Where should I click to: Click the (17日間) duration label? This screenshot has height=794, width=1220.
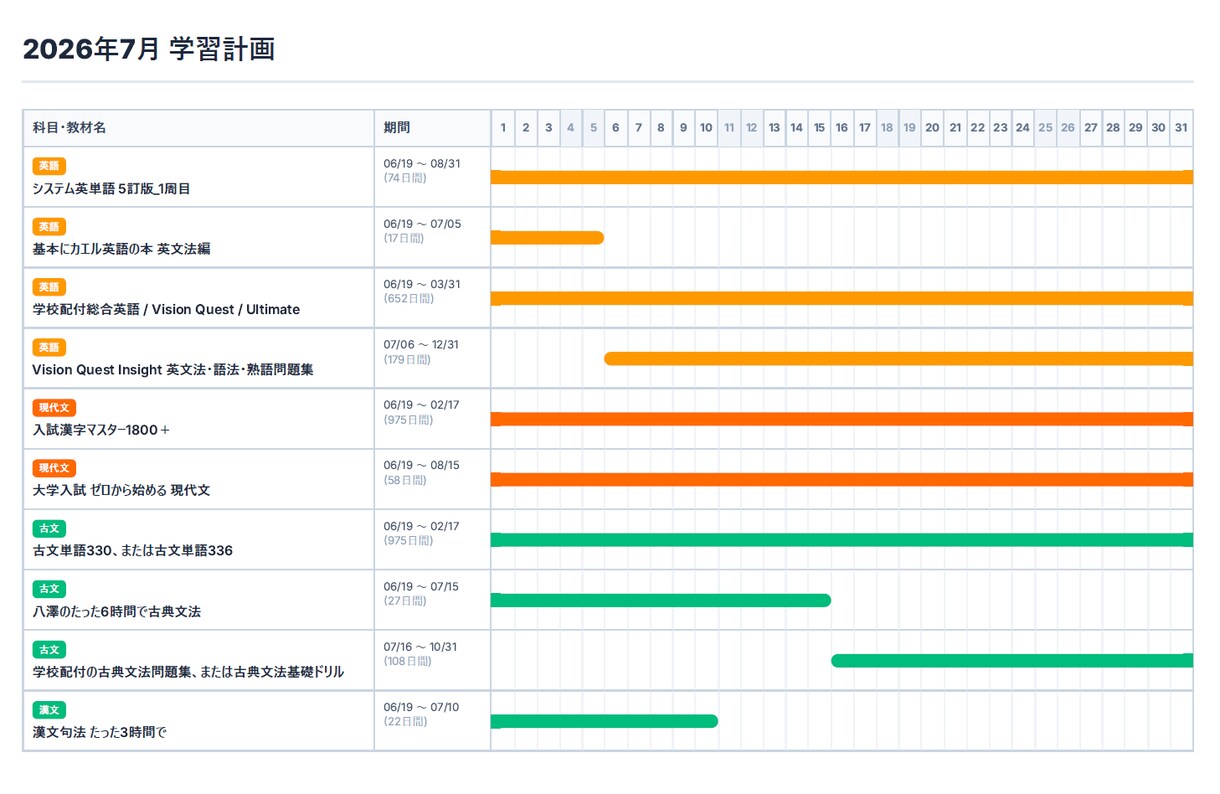(x=404, y=239)
